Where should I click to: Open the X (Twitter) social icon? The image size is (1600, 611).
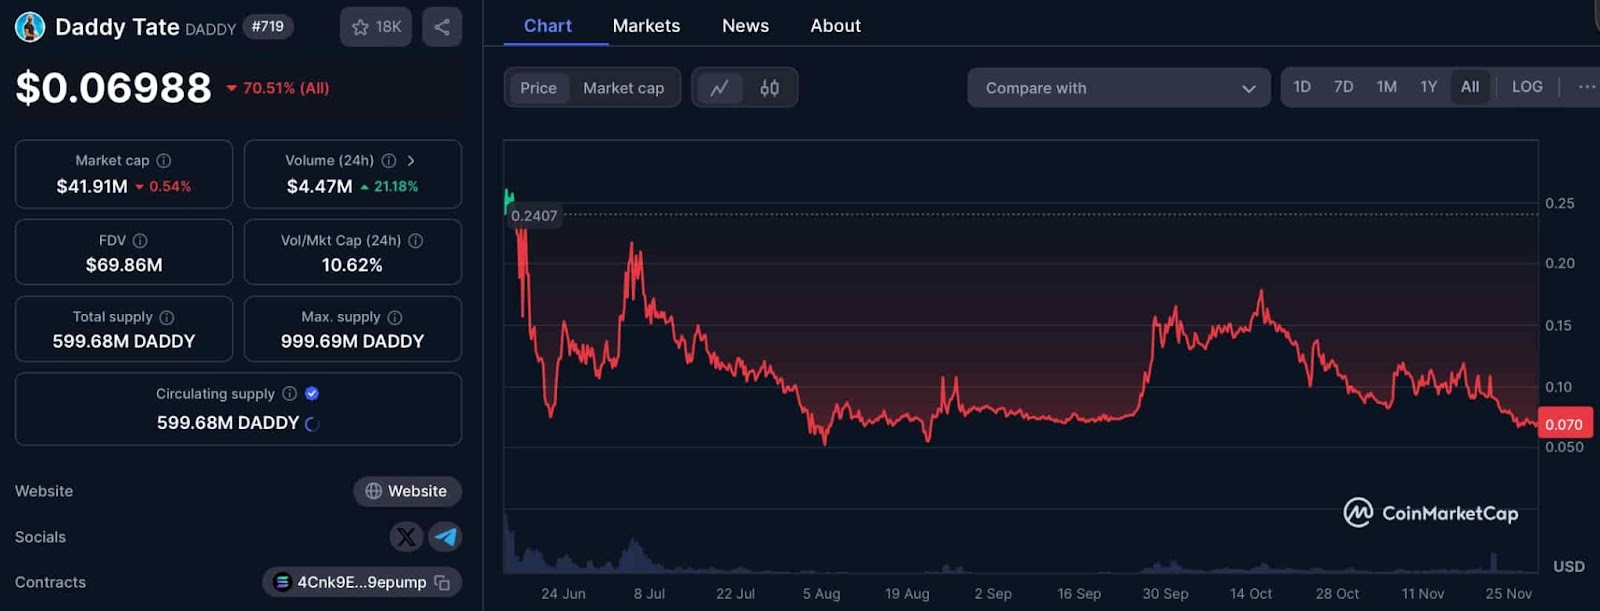406,537
